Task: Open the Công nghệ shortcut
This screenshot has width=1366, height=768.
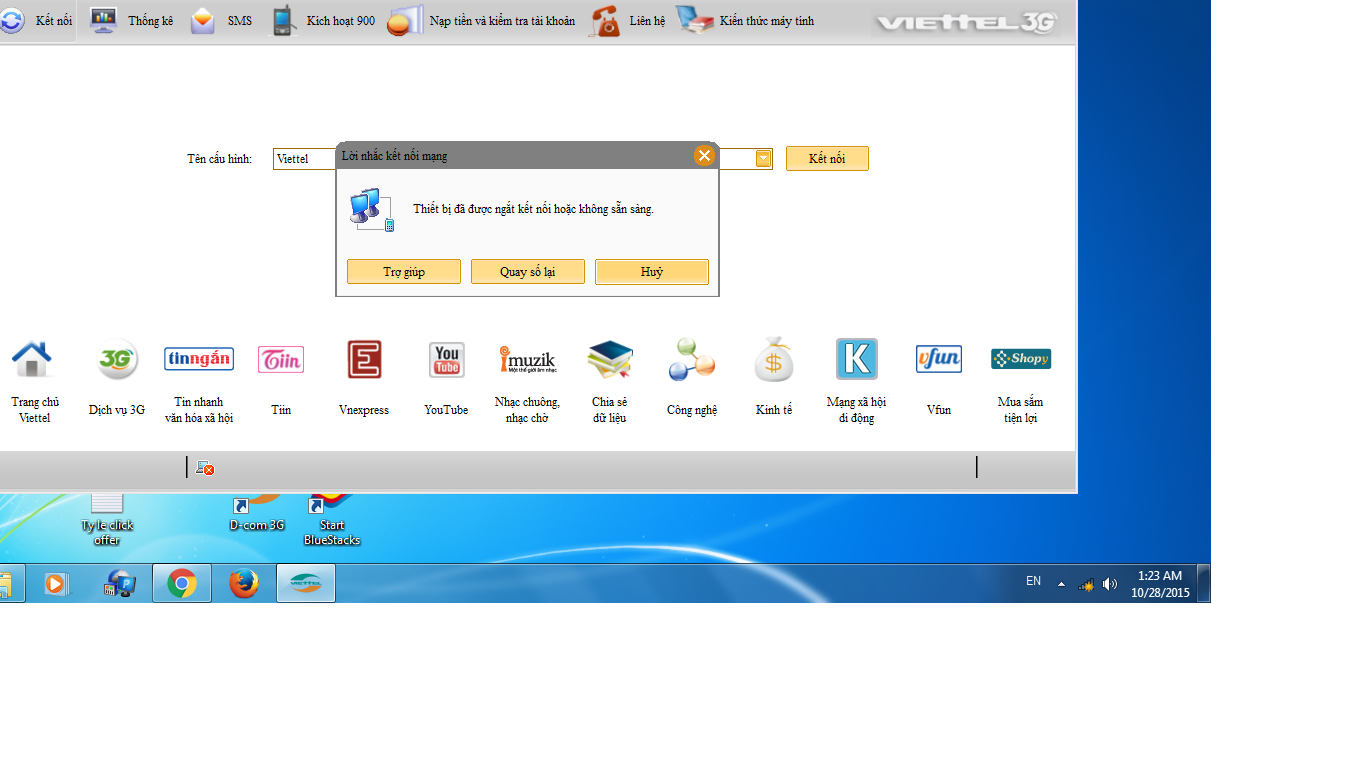Action: tap(692, 378)
